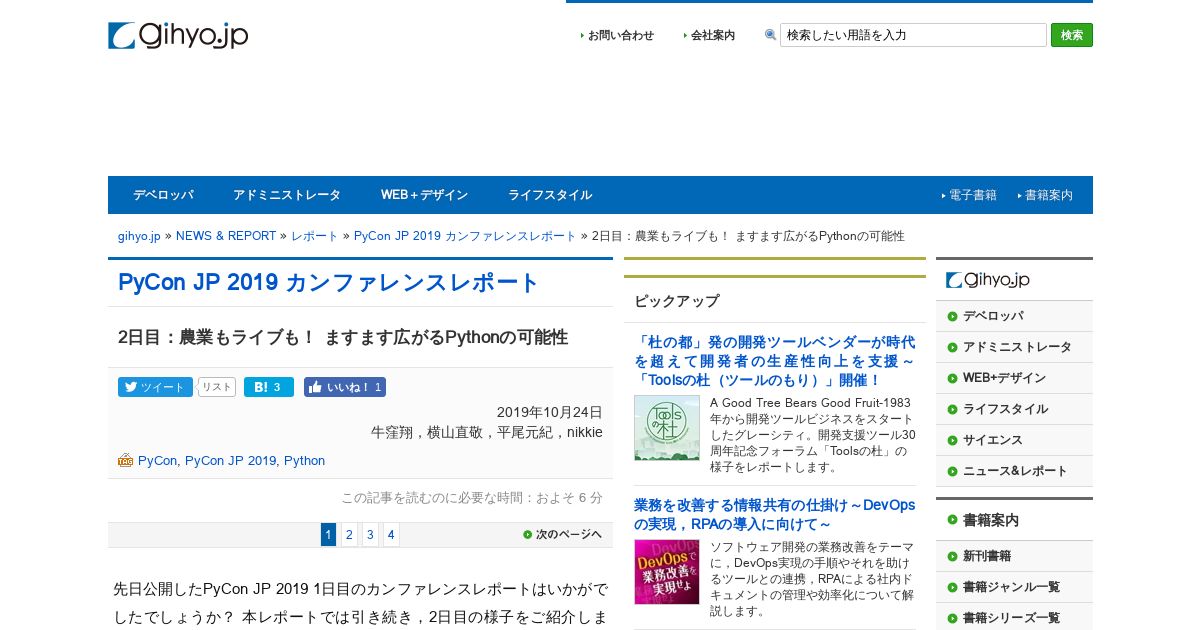Screen dimensions: 1200x630
Task: Click the article title 2日目：農業もライブも！
Action: pos(343,337)
